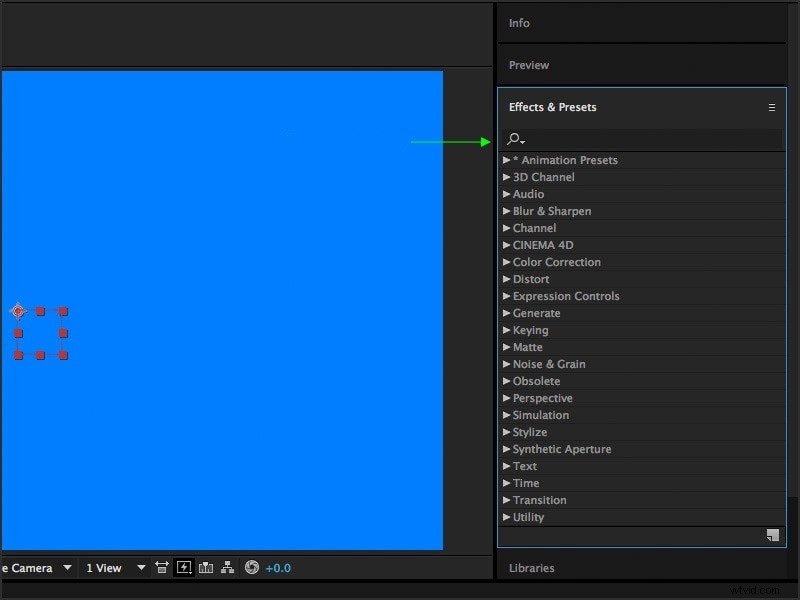The image size is (800, 600).
Task: Activate the Region of Interest tool
Action: 161,567
